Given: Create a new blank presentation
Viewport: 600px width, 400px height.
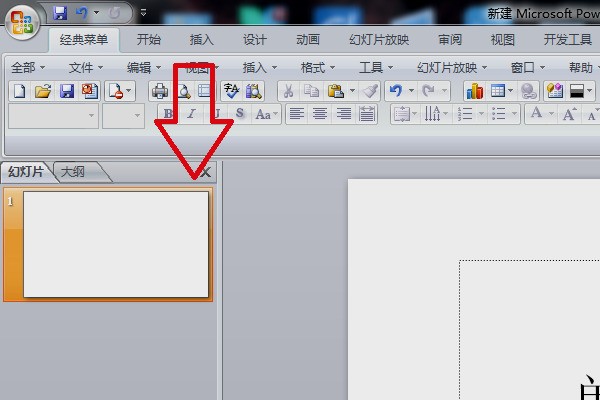Looking at the screenshot, I should tap(19, 91).
